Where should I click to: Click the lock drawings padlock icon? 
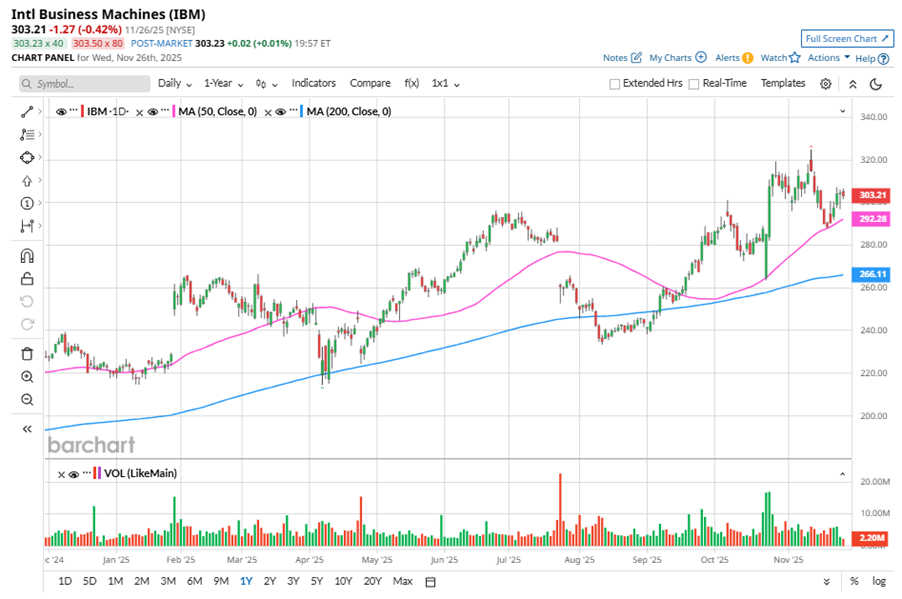pos(27,278)
